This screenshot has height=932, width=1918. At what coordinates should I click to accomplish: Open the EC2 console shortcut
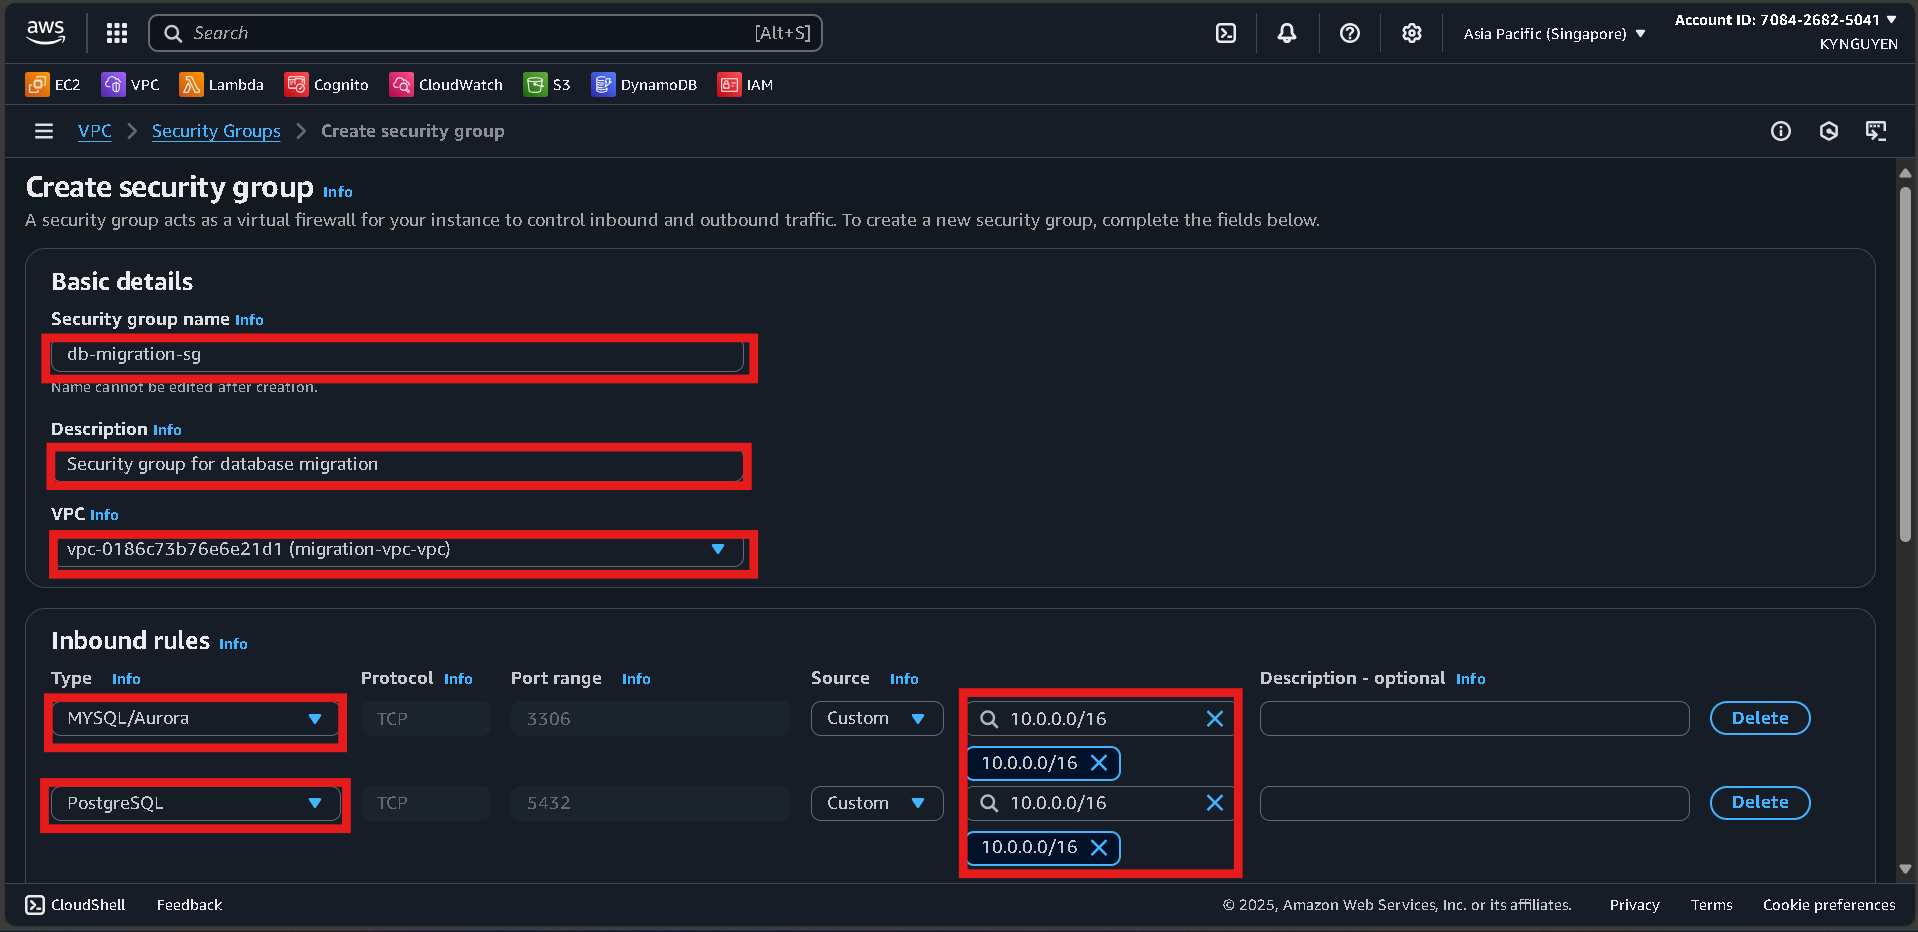pyautogui.click(x=53, y=84)
